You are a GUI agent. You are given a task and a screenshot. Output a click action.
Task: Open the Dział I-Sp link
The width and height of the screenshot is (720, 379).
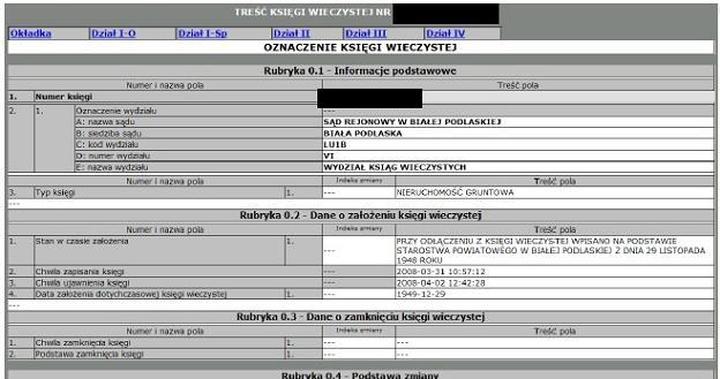click(x=202, y=34)
